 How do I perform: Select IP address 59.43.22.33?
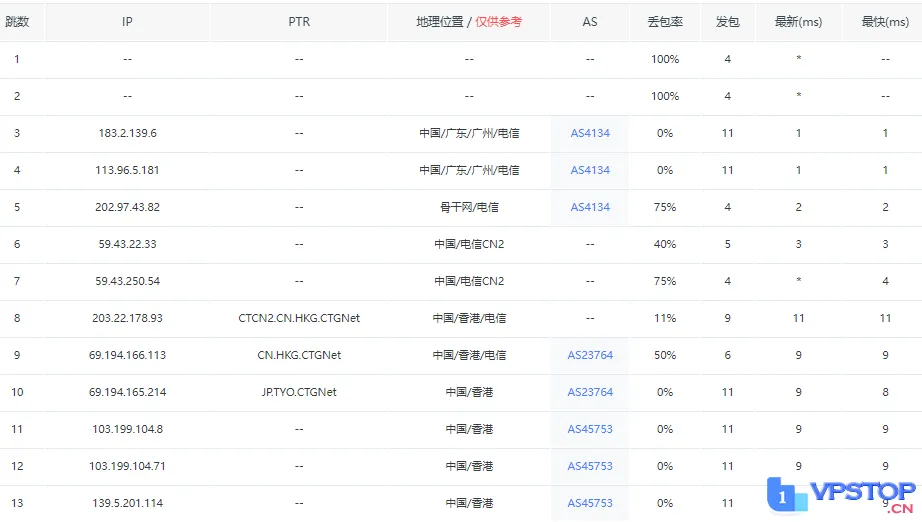(128, 244)
